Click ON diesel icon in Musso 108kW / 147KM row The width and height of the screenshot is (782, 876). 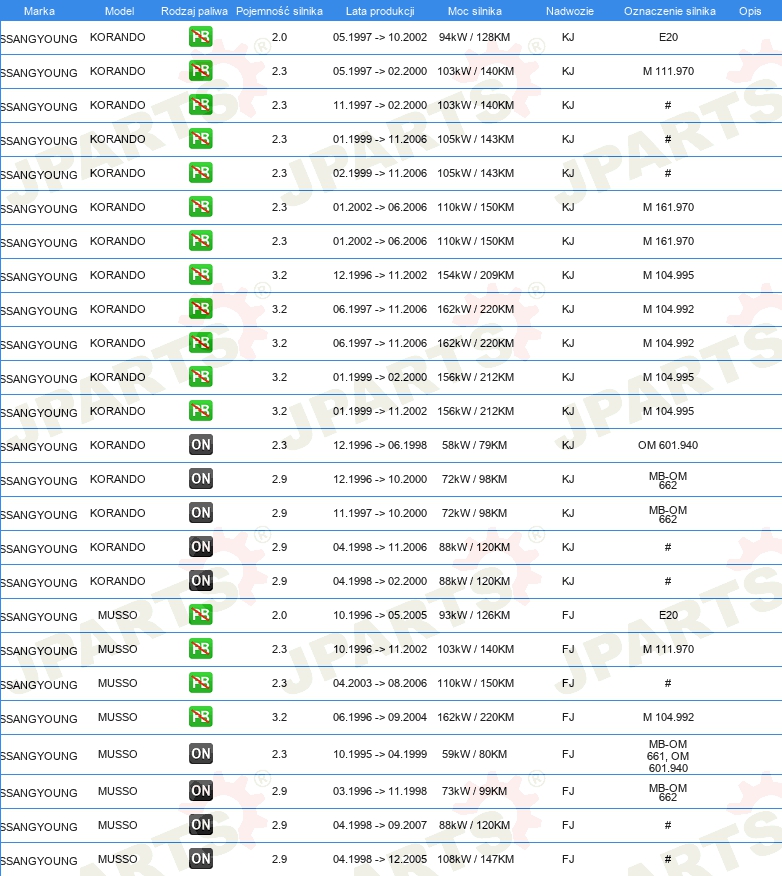coord(201,859)
